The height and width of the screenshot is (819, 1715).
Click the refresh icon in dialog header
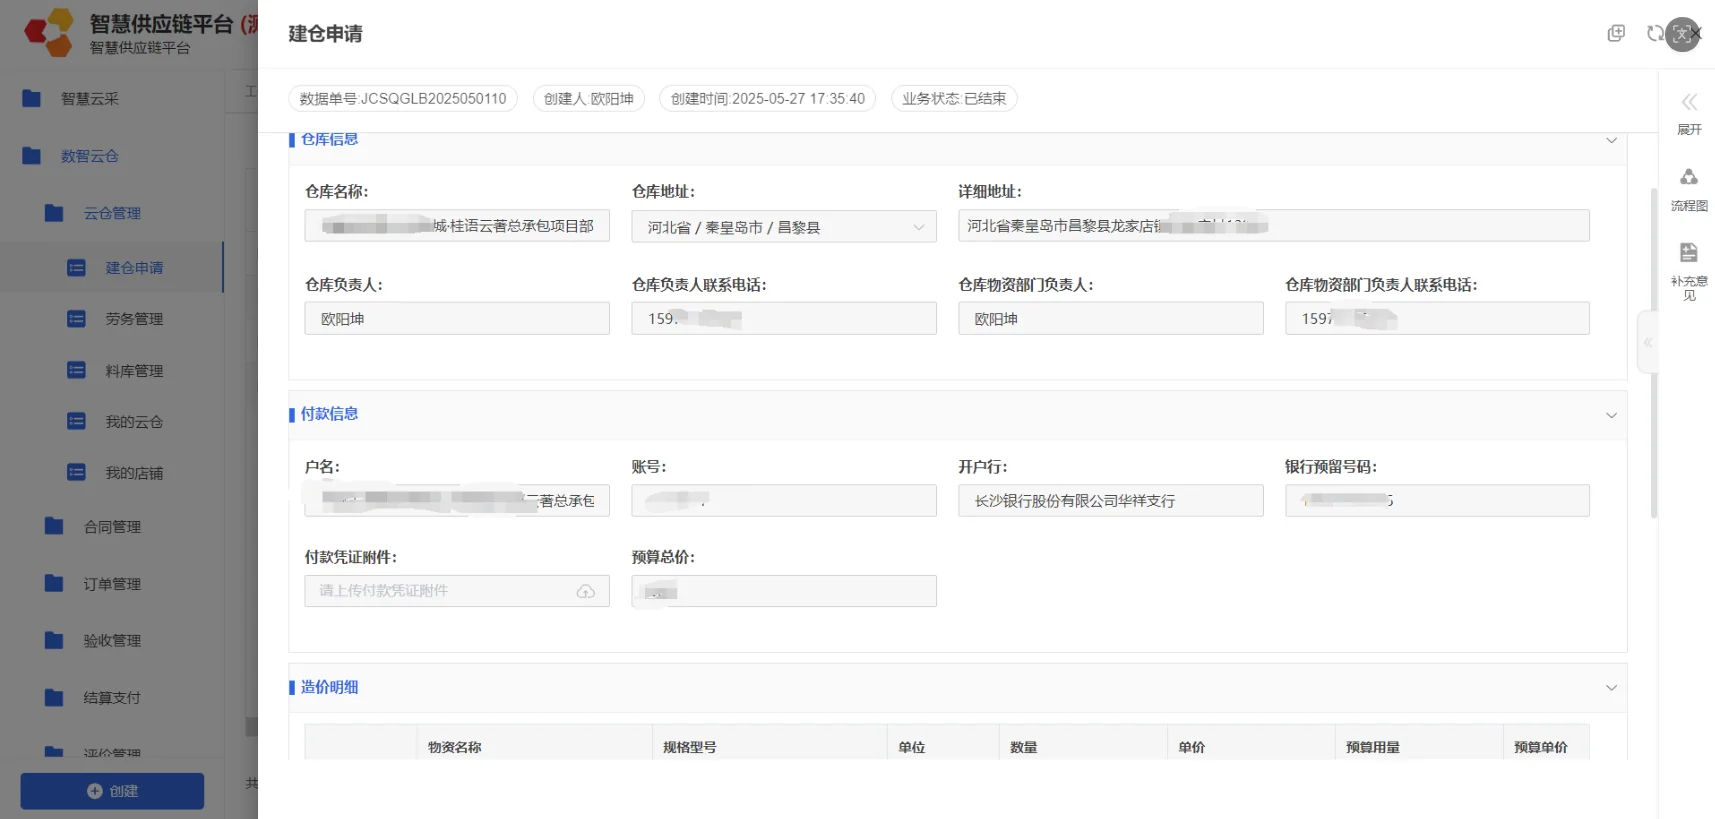tap(1655, 33)
